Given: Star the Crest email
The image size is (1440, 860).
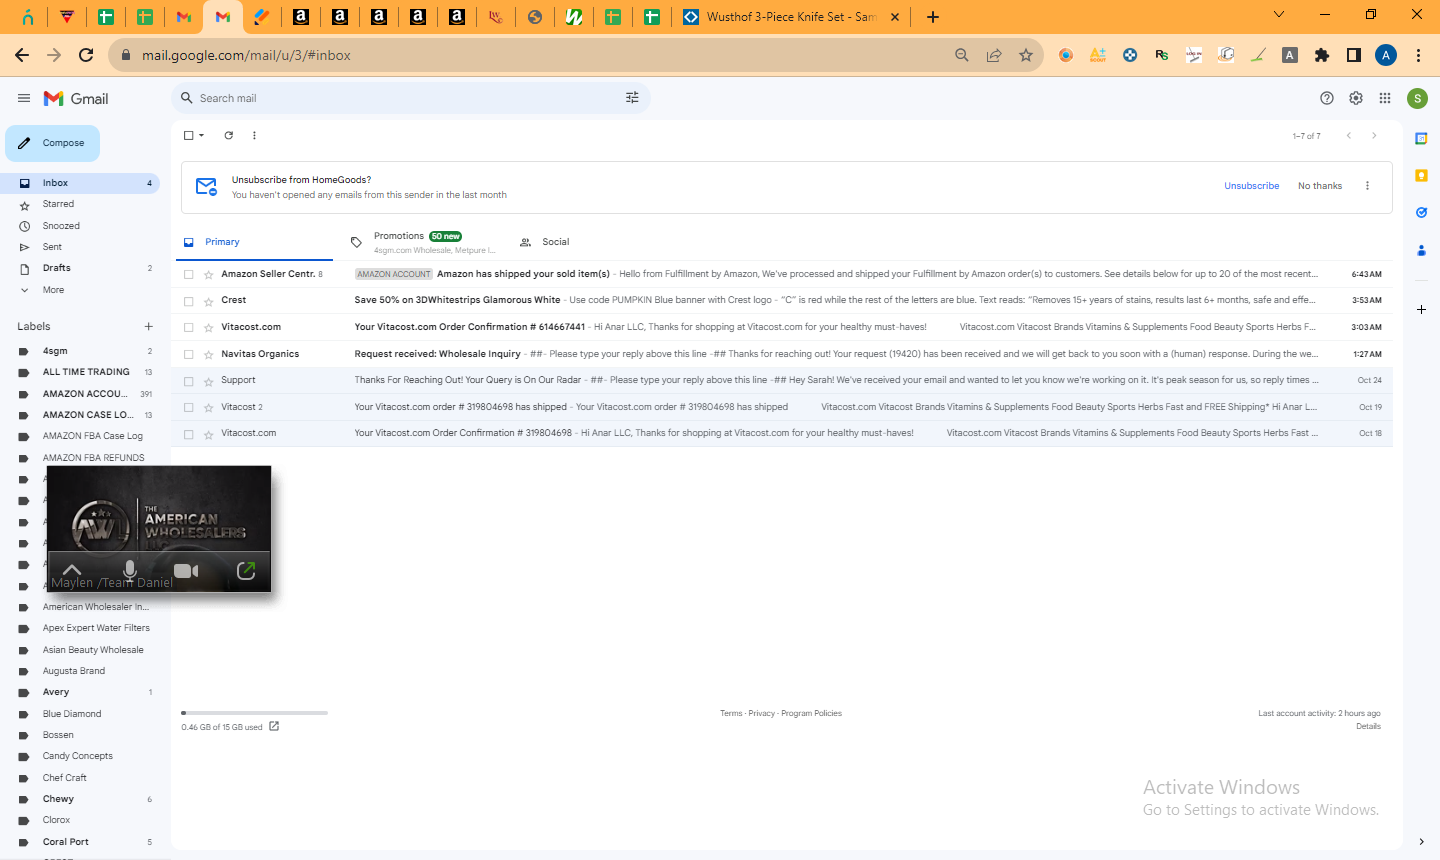Looking at the screenshot, I should point(208,301).
